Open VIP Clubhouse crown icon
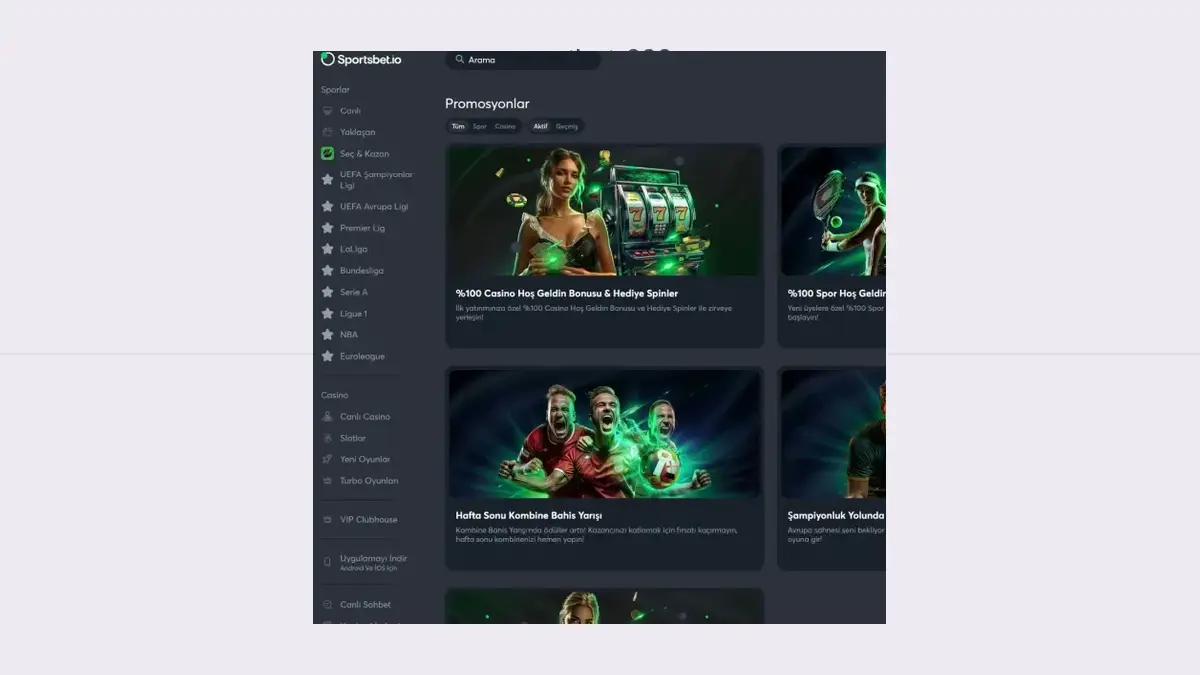Screen dimensions: 1200x675 point(327,520)
